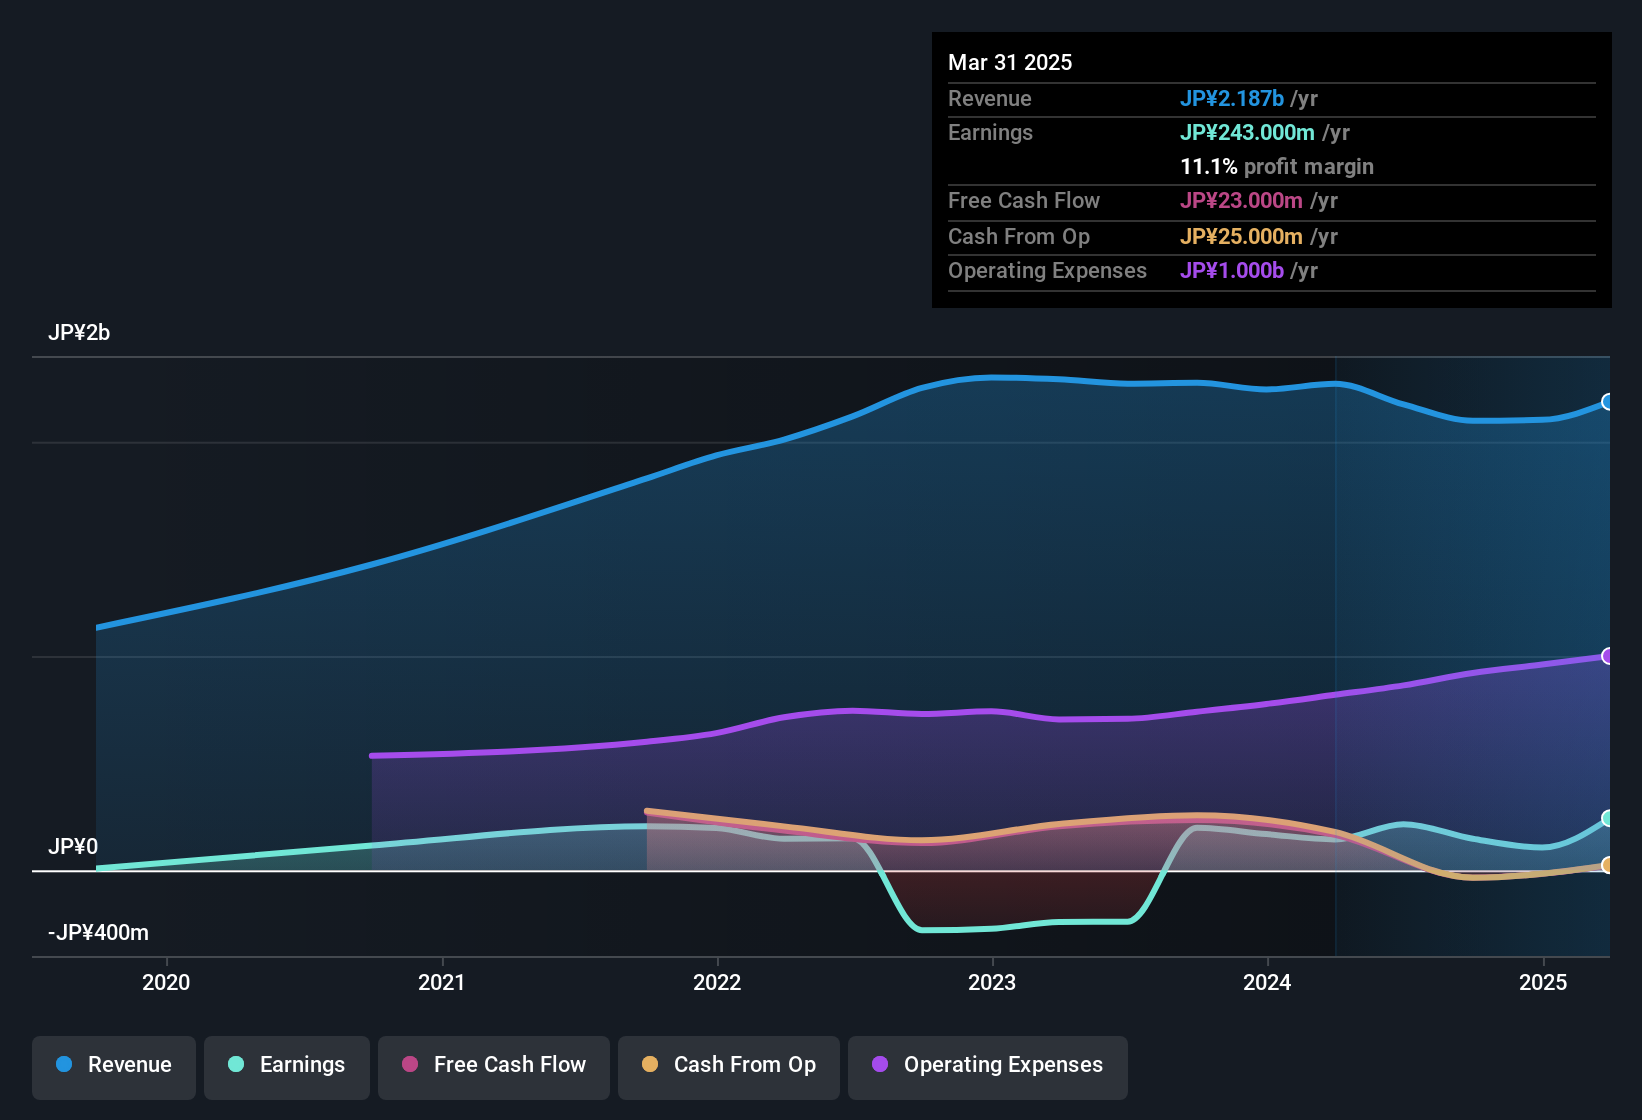Select the Cash From Op legend item
Screen dimensions: 1642x1120
click(x=728, y=1065)
